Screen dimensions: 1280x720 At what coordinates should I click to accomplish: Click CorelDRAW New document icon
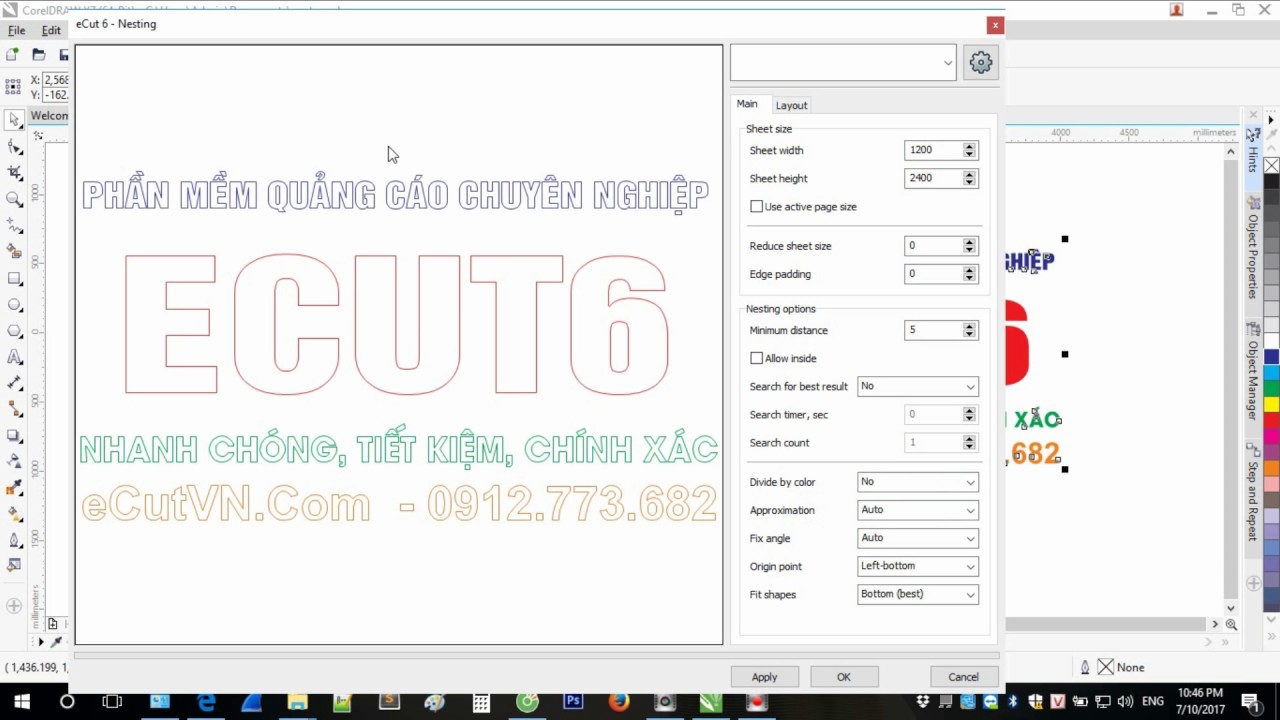tap(12, 55)
